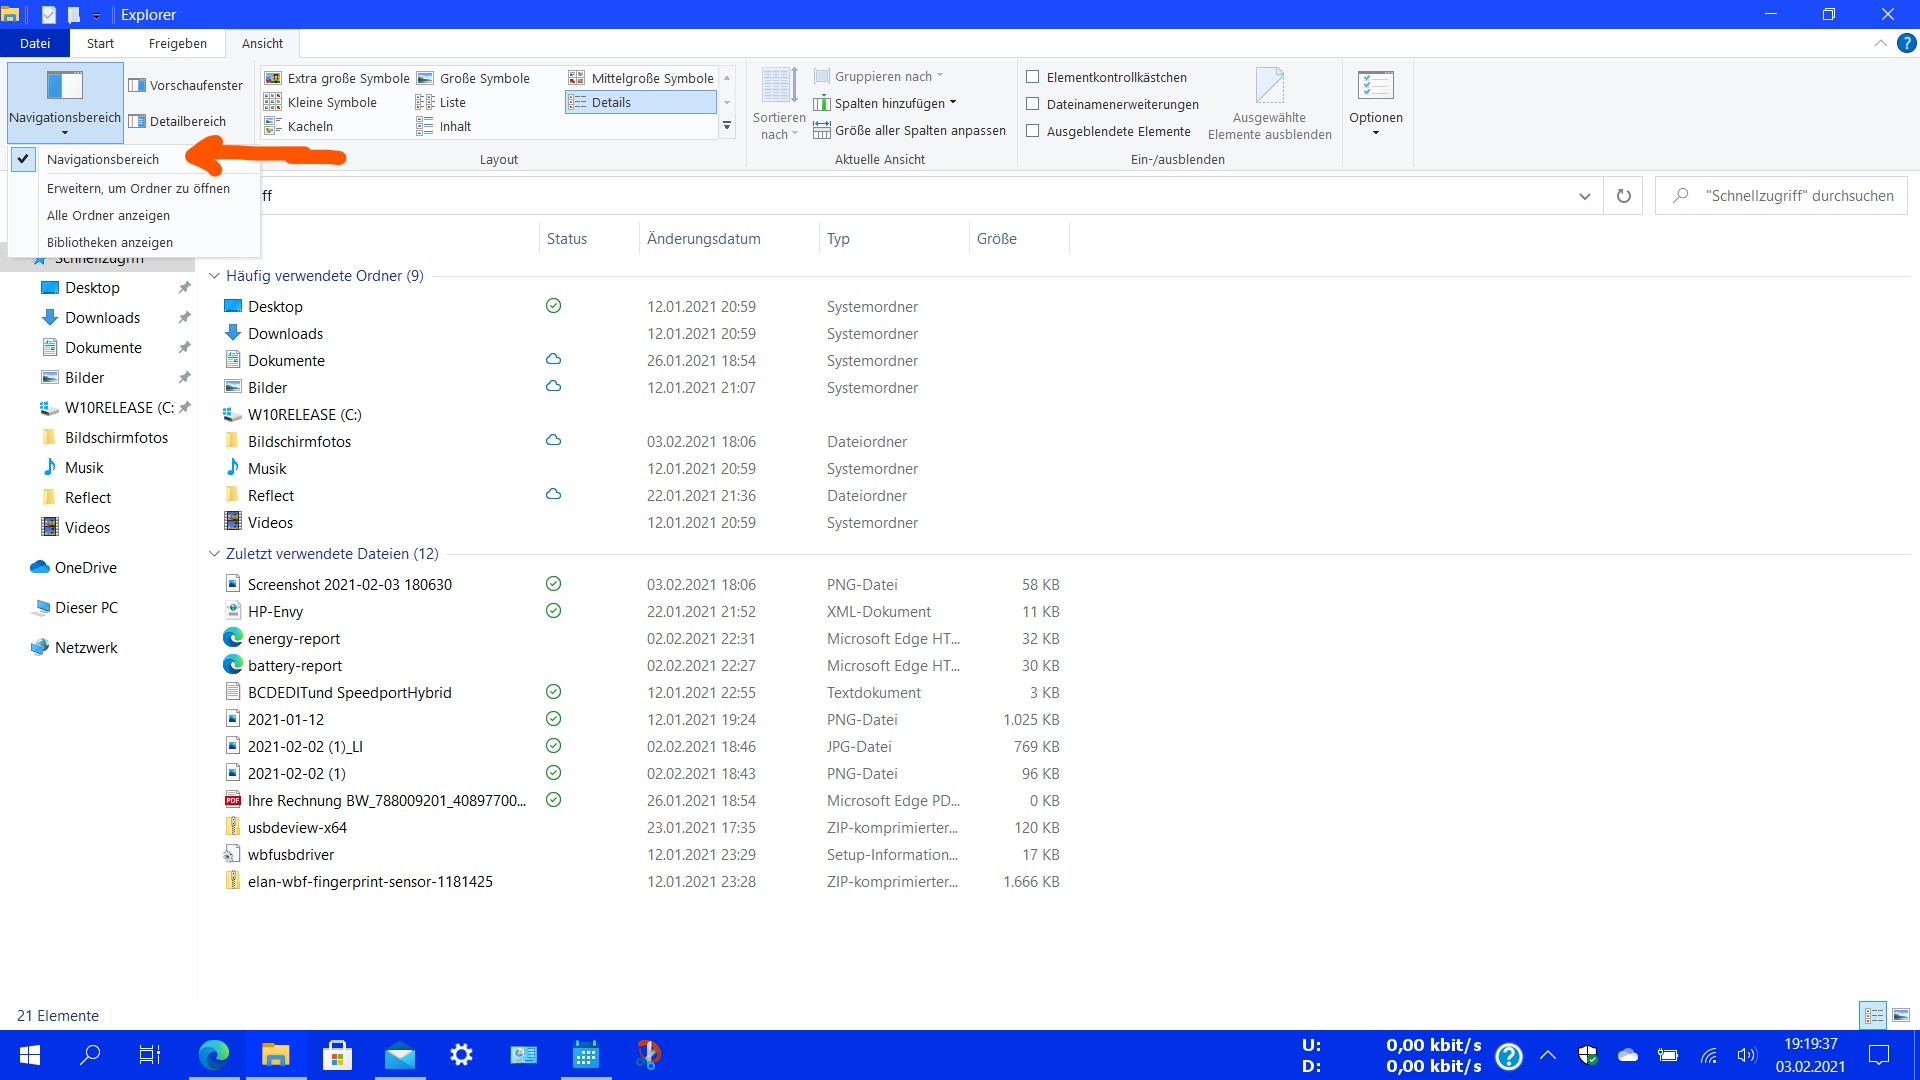Click the Sortieren nach icon
1920x1080 pixels.
tap(779, 87)
